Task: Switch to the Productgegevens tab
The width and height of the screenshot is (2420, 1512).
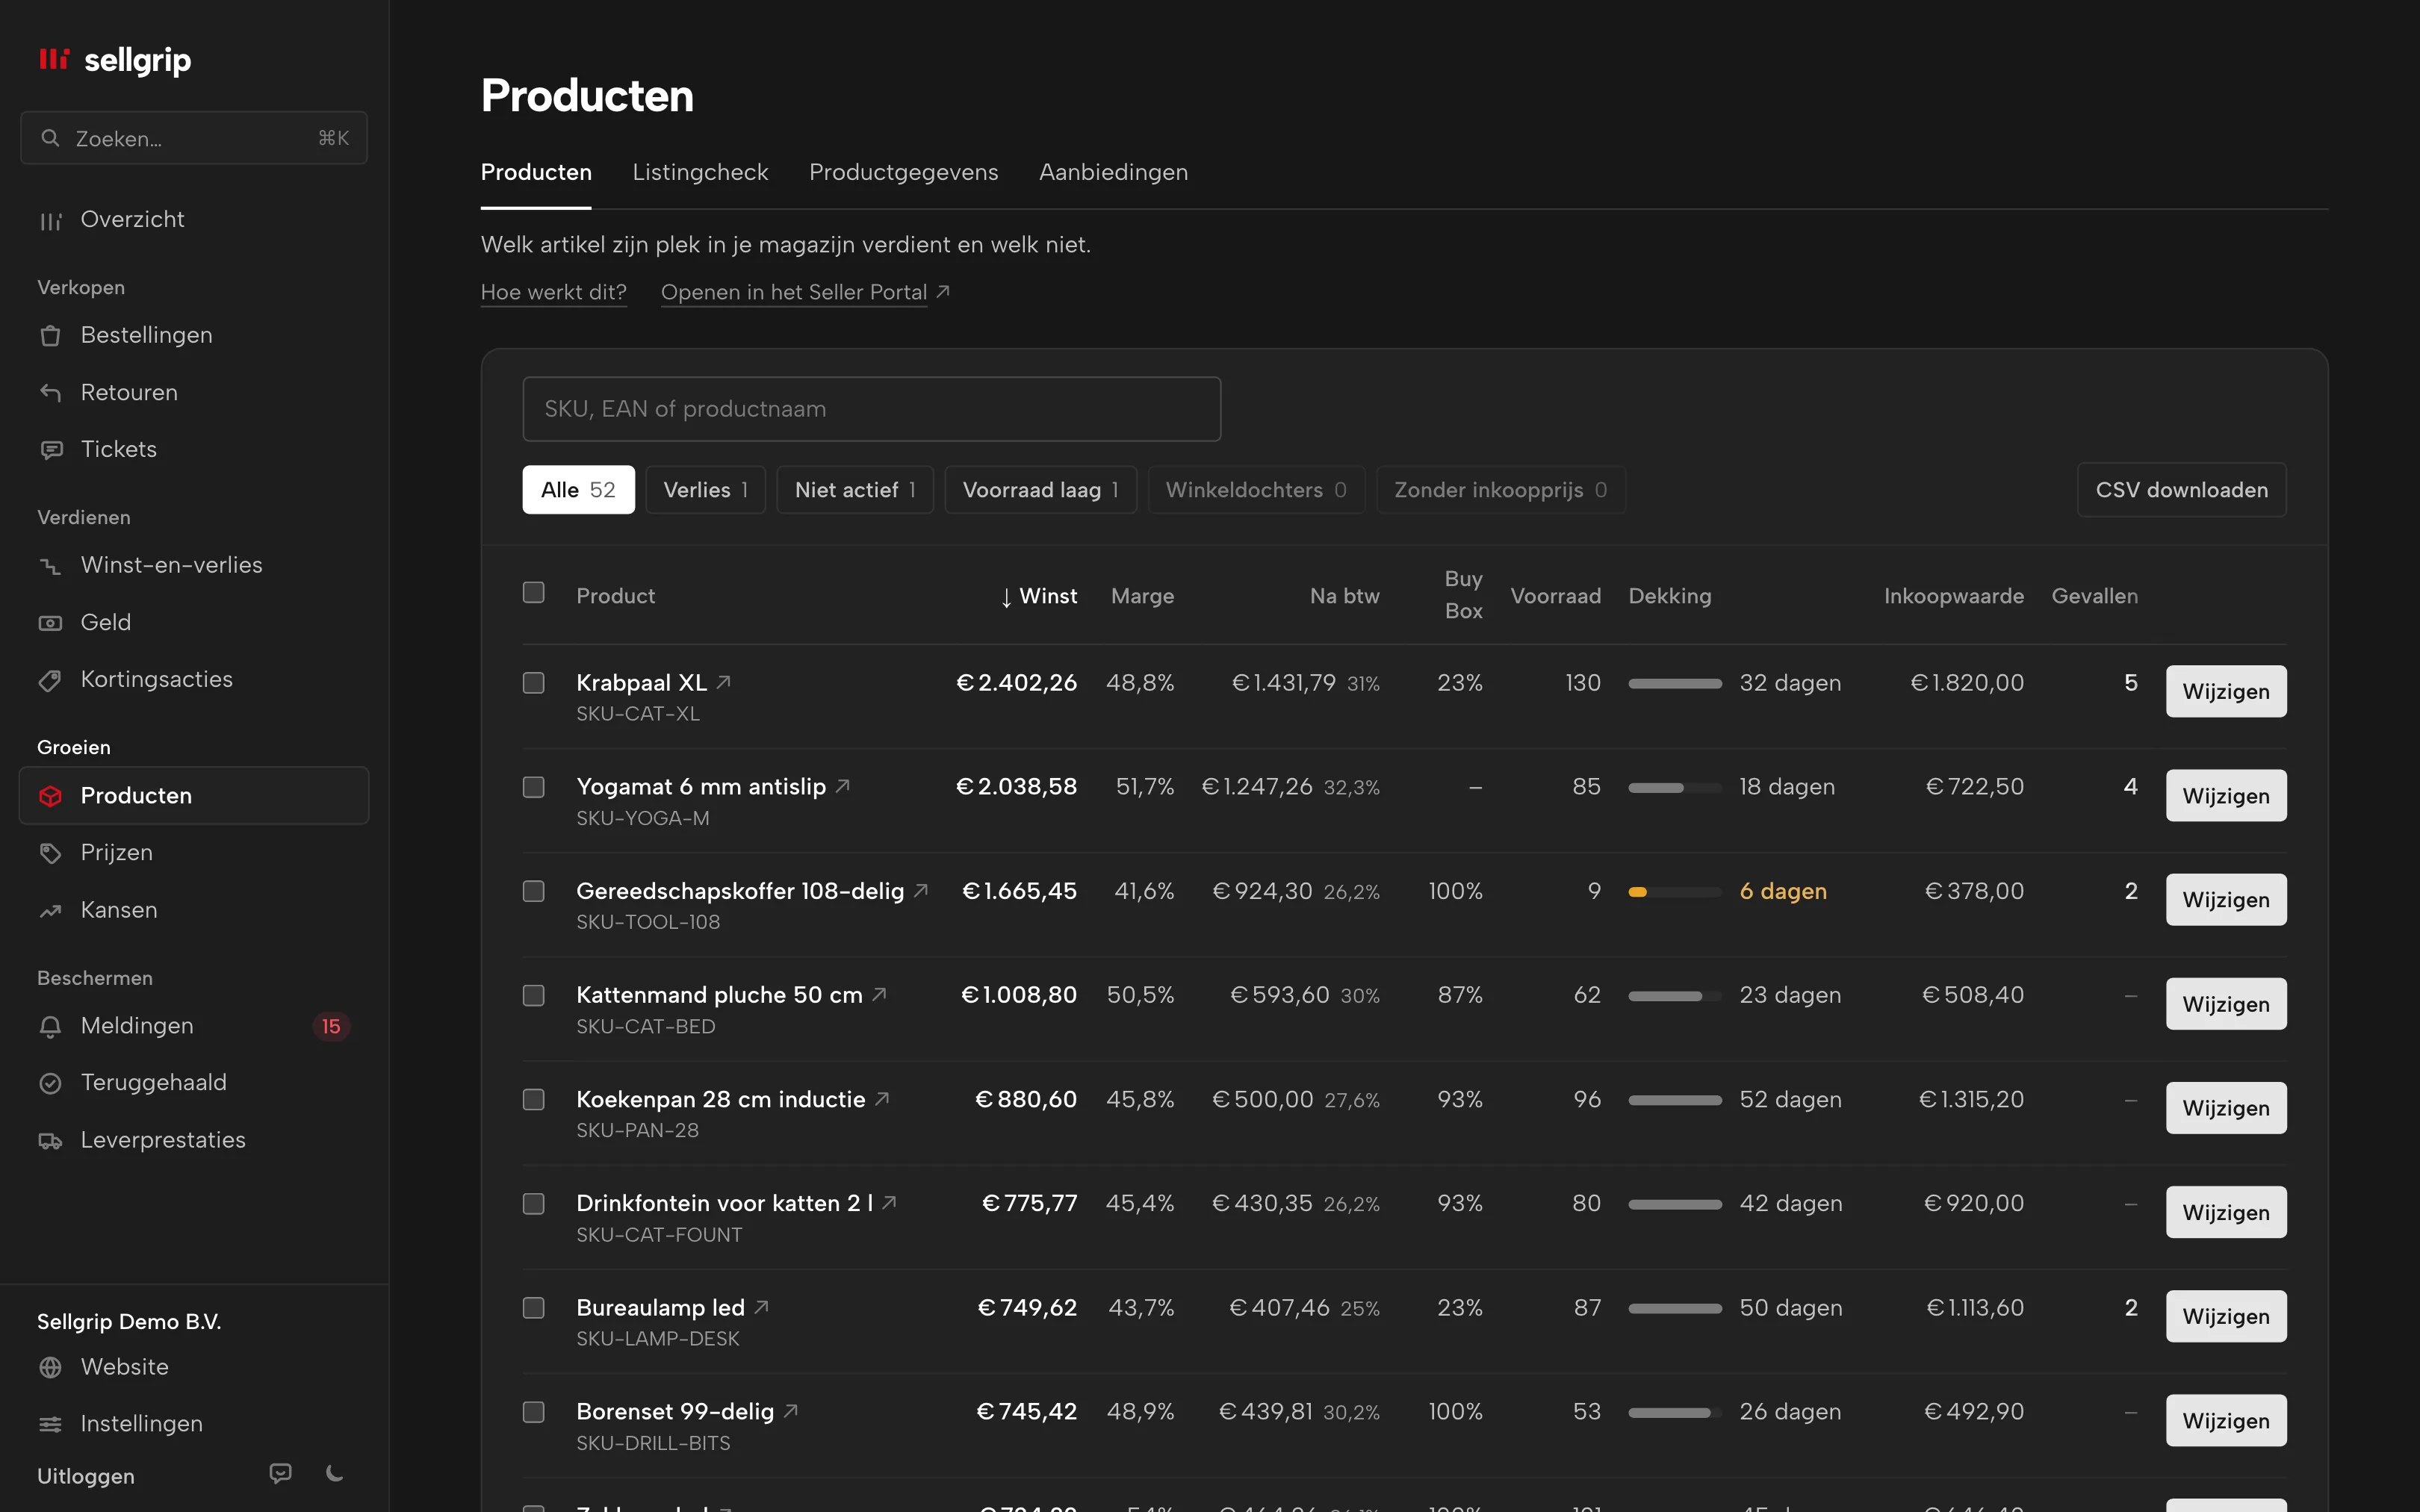Action: point(903,172)
